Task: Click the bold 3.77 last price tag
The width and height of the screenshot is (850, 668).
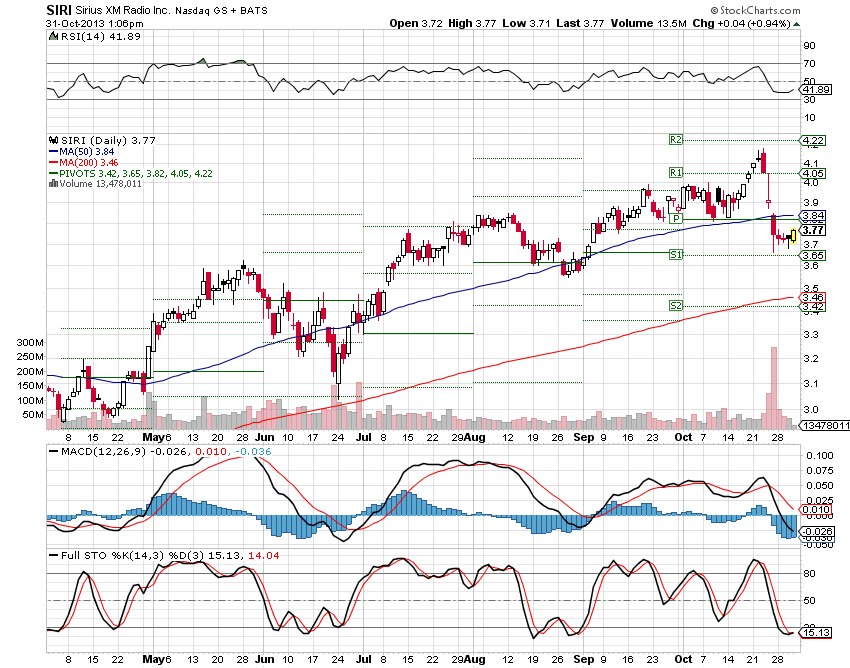Action: (814, 230)
